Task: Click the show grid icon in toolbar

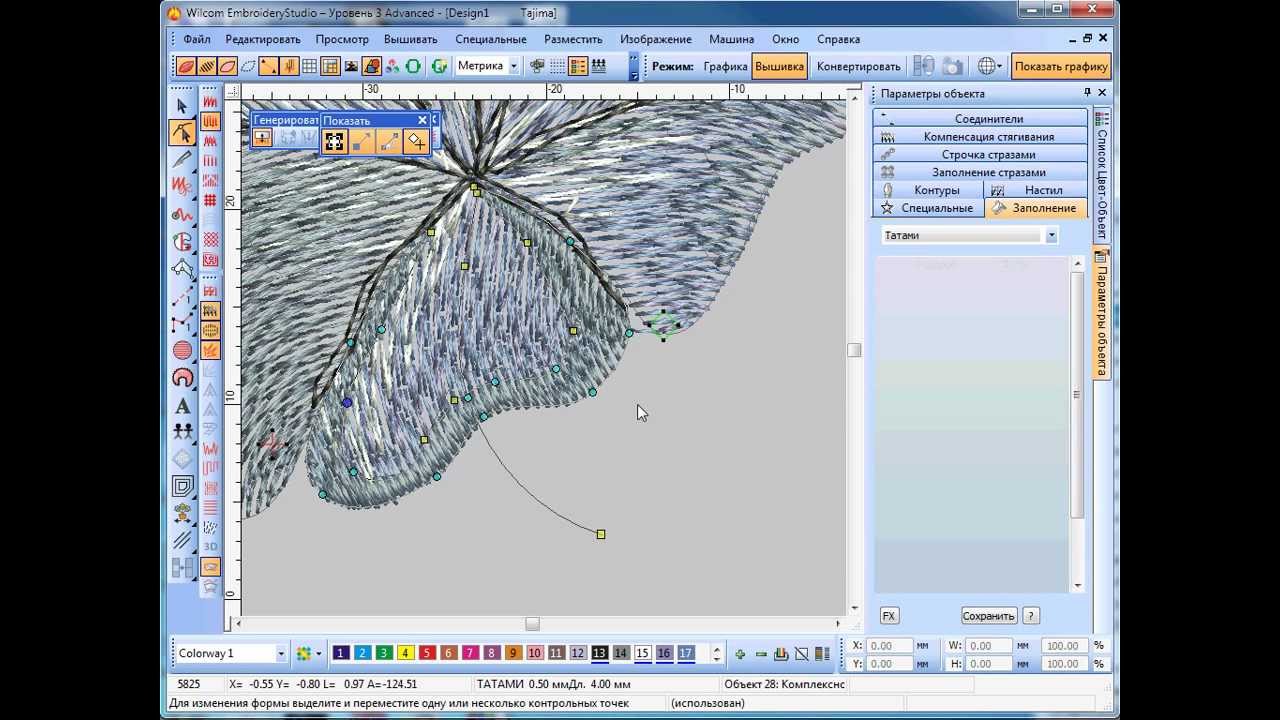Action: coord(310,67)
